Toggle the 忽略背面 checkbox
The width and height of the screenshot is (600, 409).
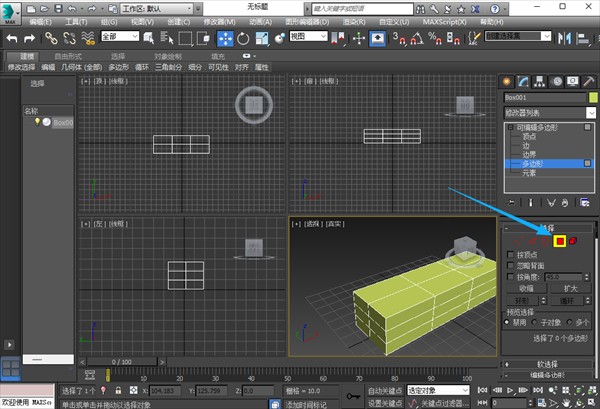512,267
